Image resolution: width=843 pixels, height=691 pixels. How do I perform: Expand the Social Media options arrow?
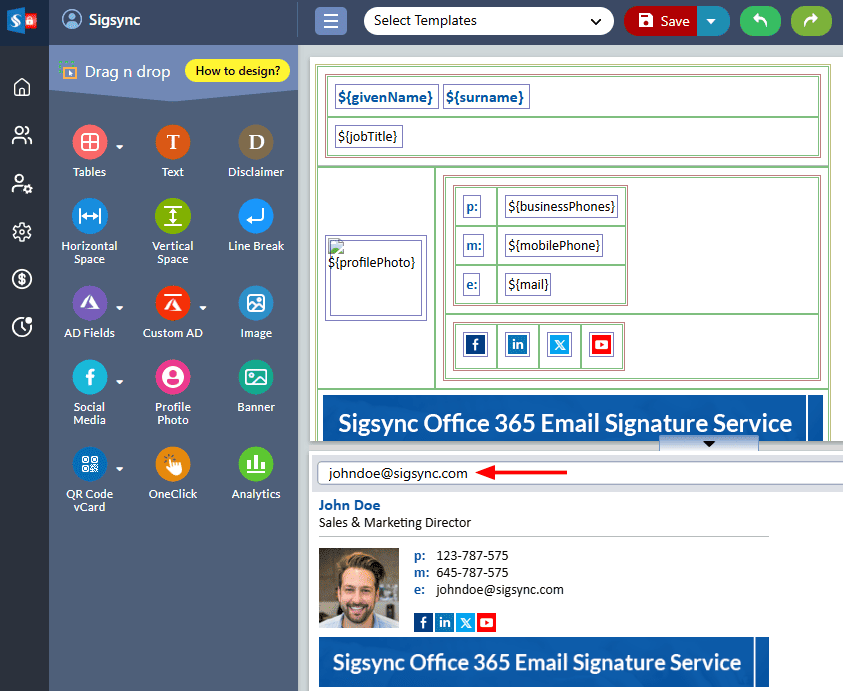click(120, 381)
